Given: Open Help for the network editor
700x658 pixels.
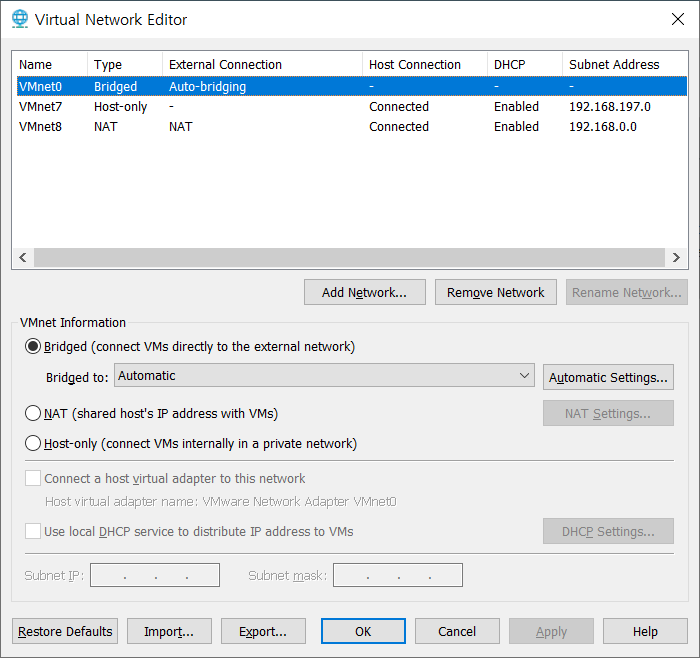Looking at the screenshot, I should click(645, 631).
